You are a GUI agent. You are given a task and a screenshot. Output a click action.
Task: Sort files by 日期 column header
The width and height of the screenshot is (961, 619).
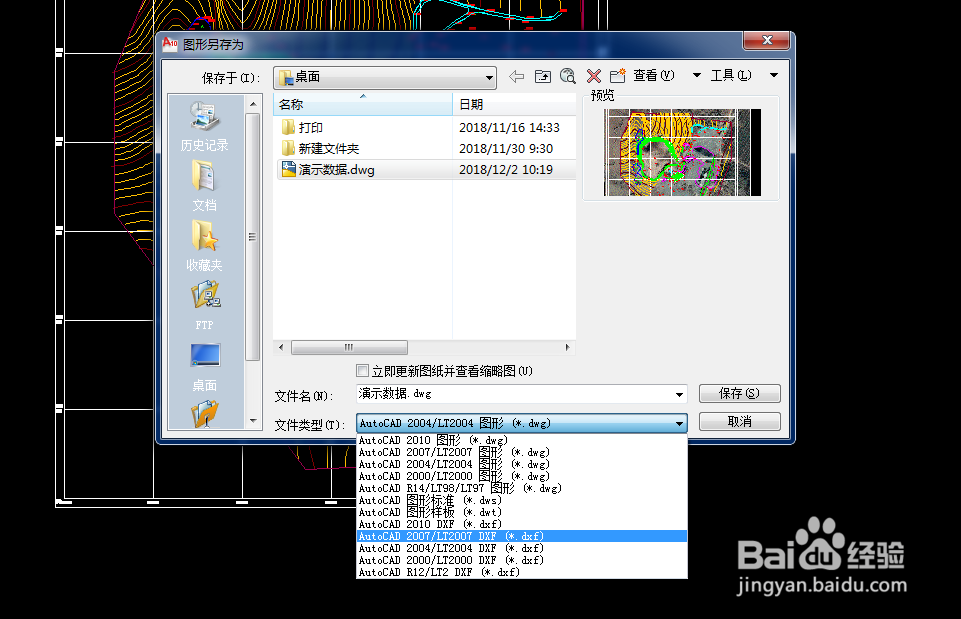point(514,104)
